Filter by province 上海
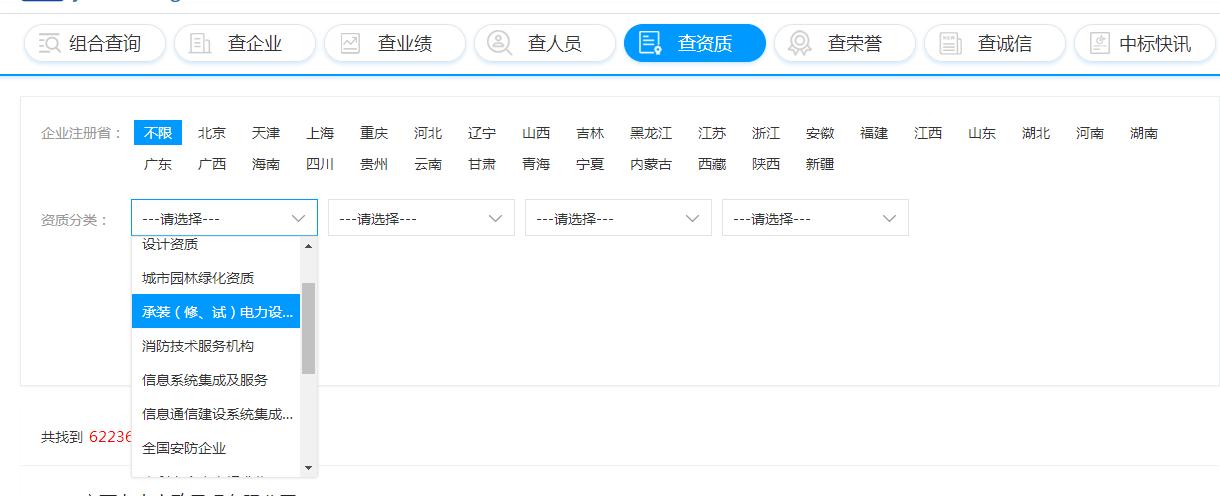Image resolution: width=1220 pixels, height=496 pixels. click(320, 133)
